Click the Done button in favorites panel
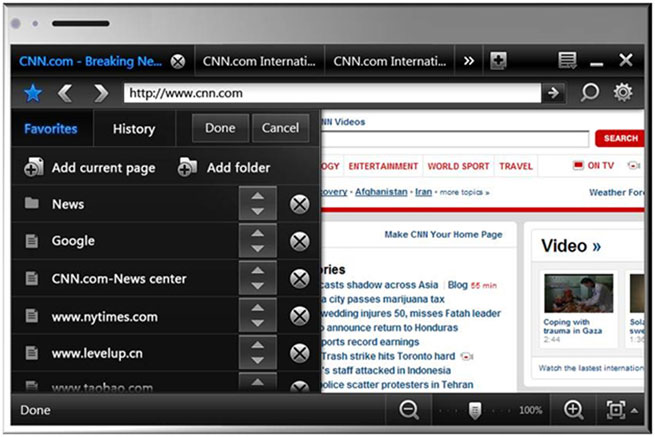 coord(220,128)
